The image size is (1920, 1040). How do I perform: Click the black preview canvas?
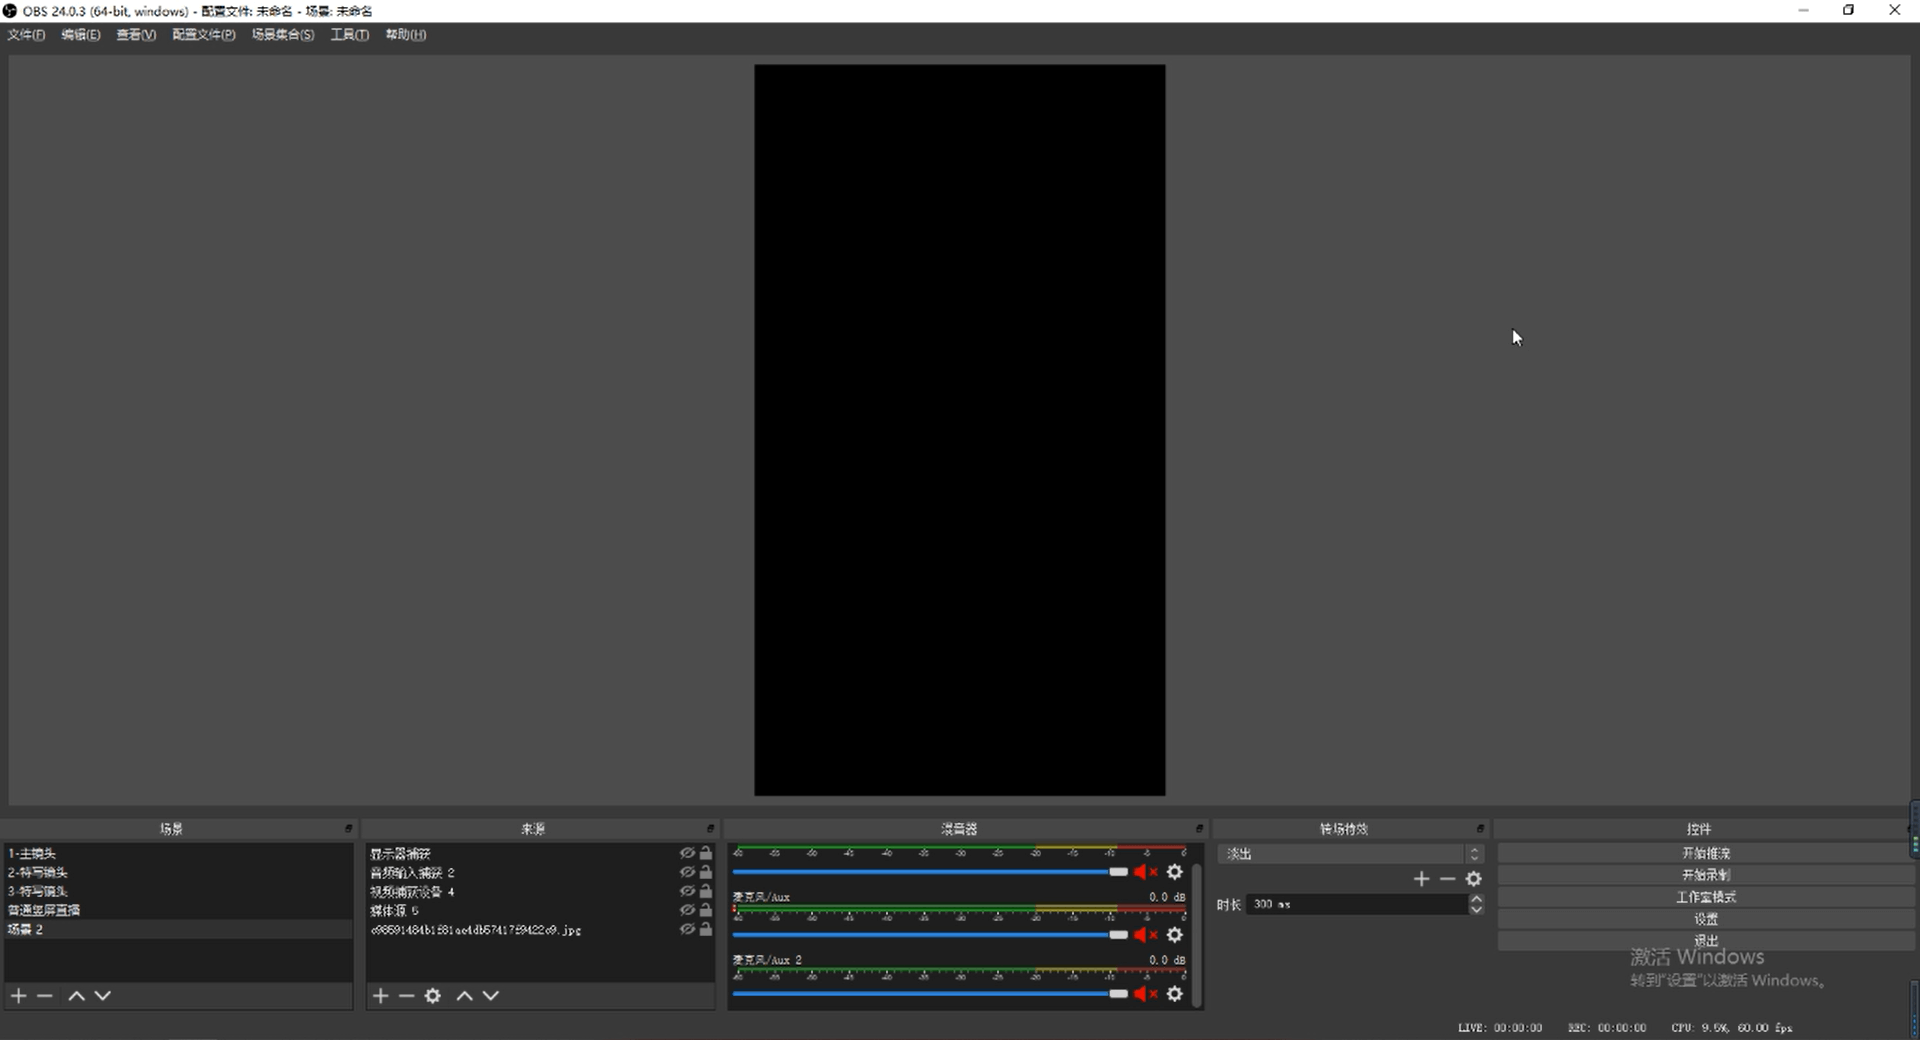(959, 430)
